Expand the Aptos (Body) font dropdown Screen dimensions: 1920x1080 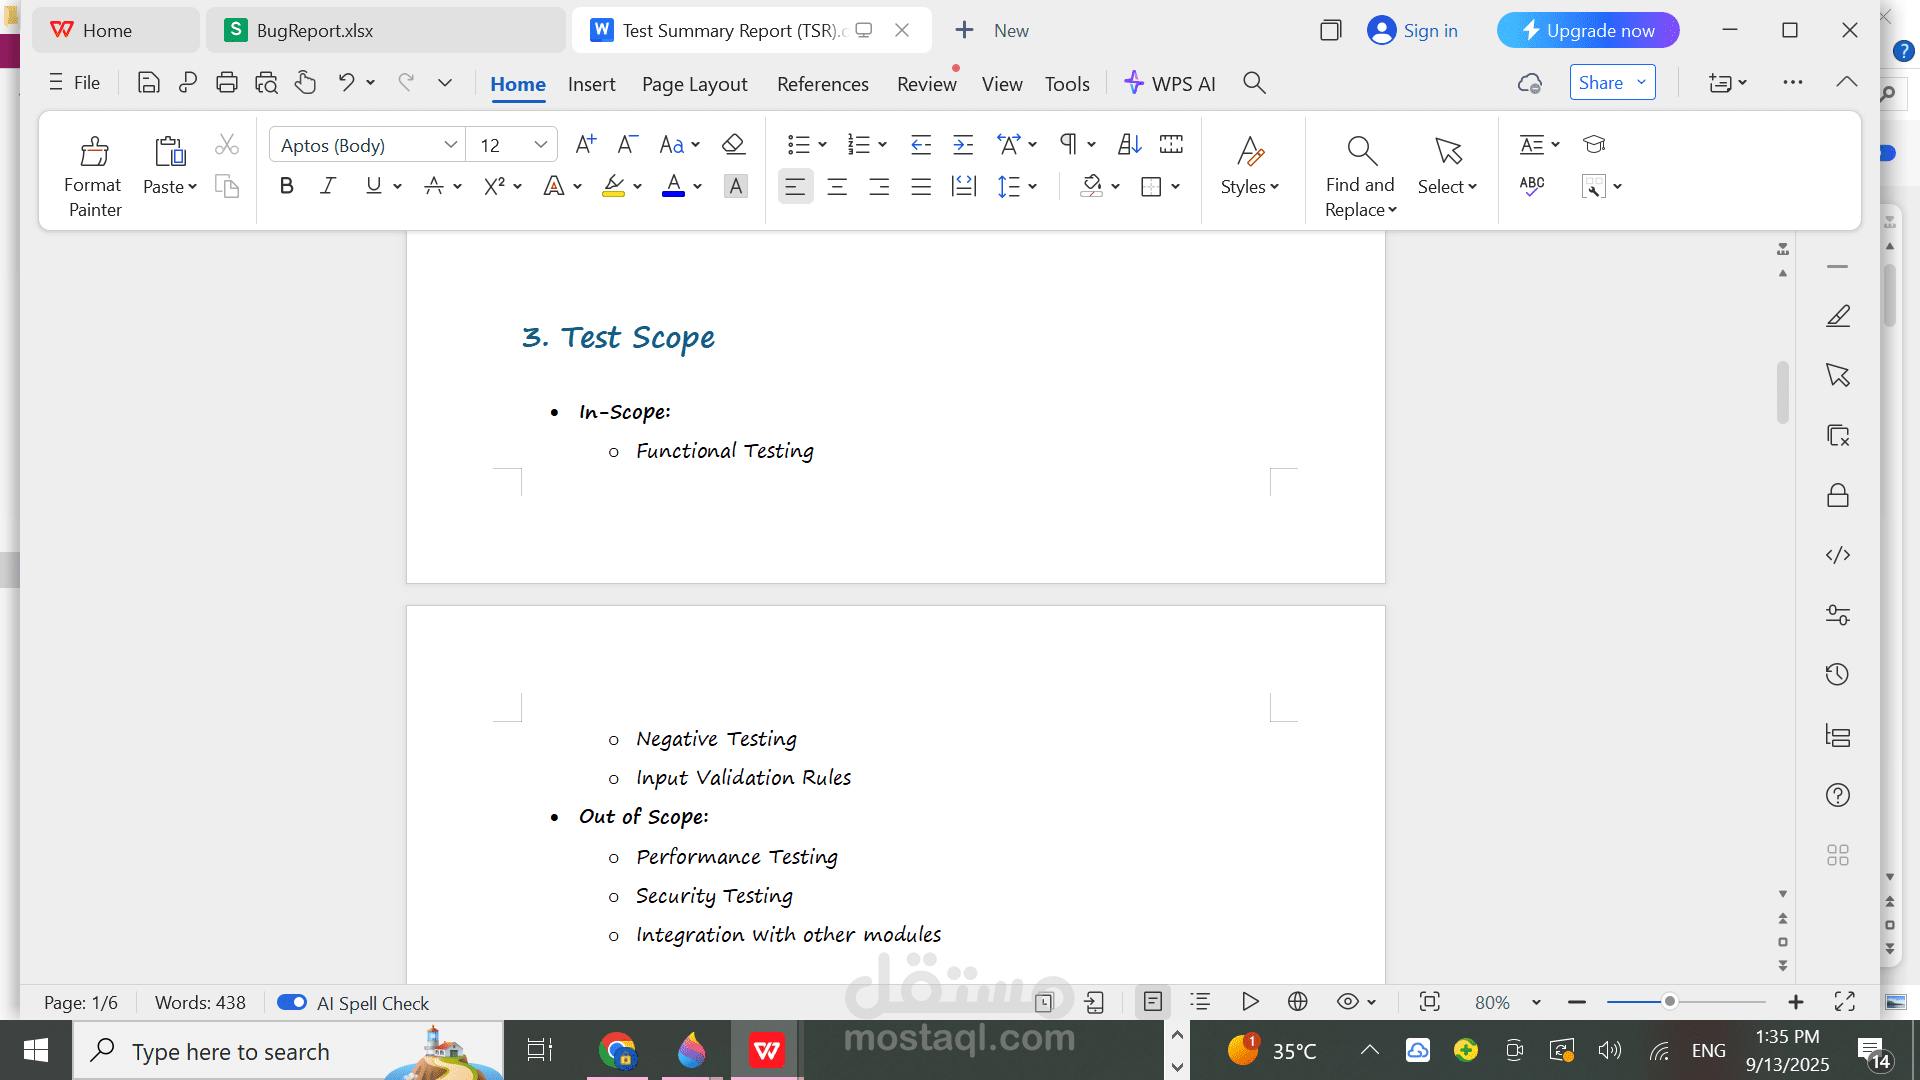tap(451, 145)
